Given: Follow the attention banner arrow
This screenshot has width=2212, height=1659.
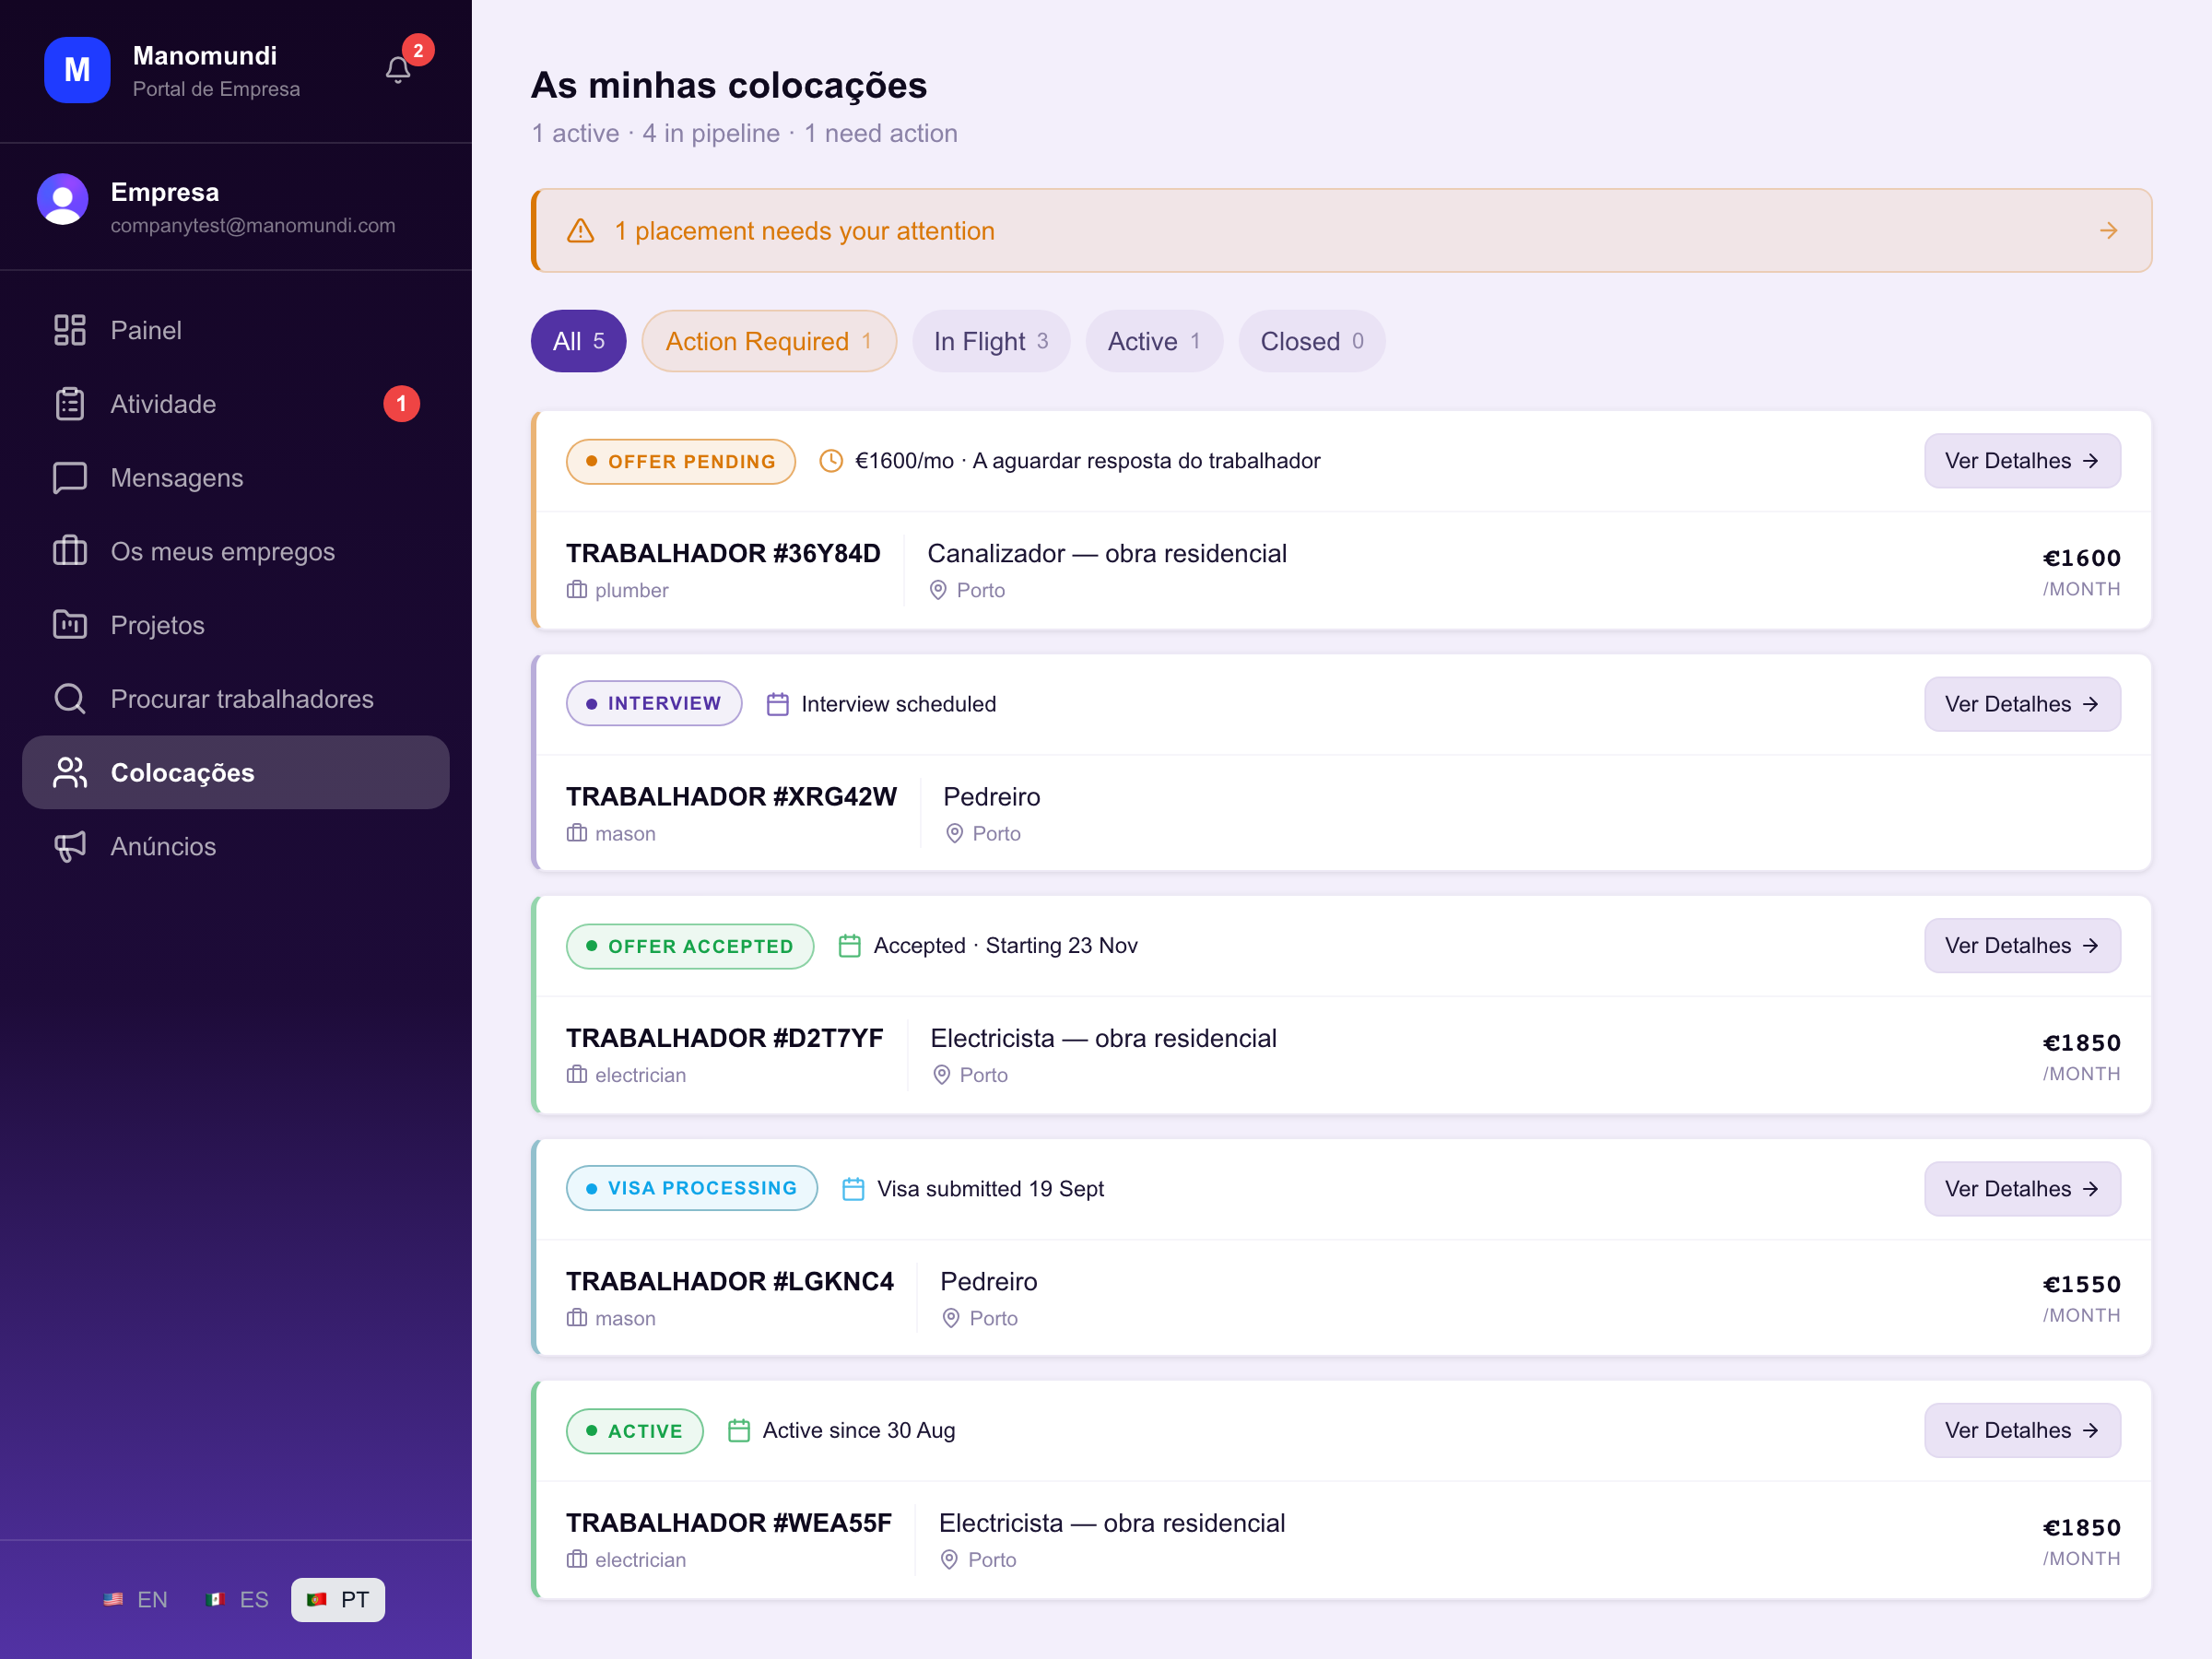Looking at the screenshot, I should (2108, 231).
